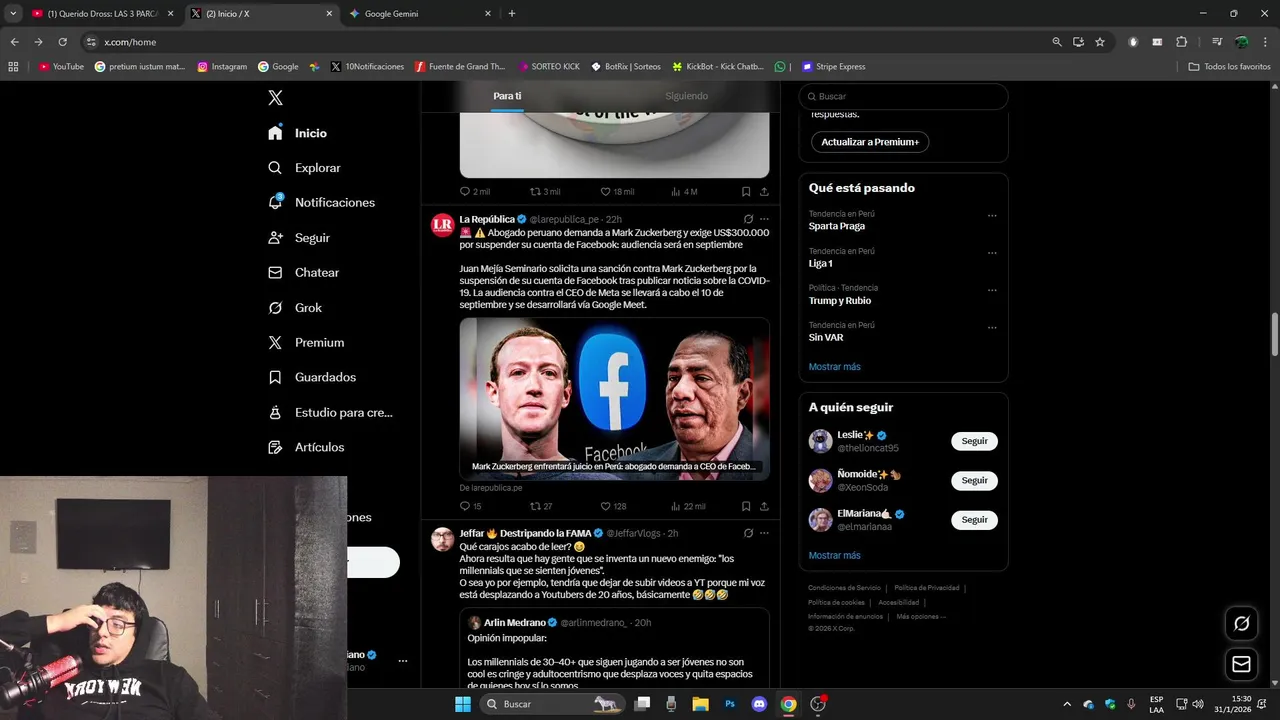Image resolution: width=1280 pixels, height=720 pixels.
Task: Open Leslie's profile avatar
Action: point(820,441)
